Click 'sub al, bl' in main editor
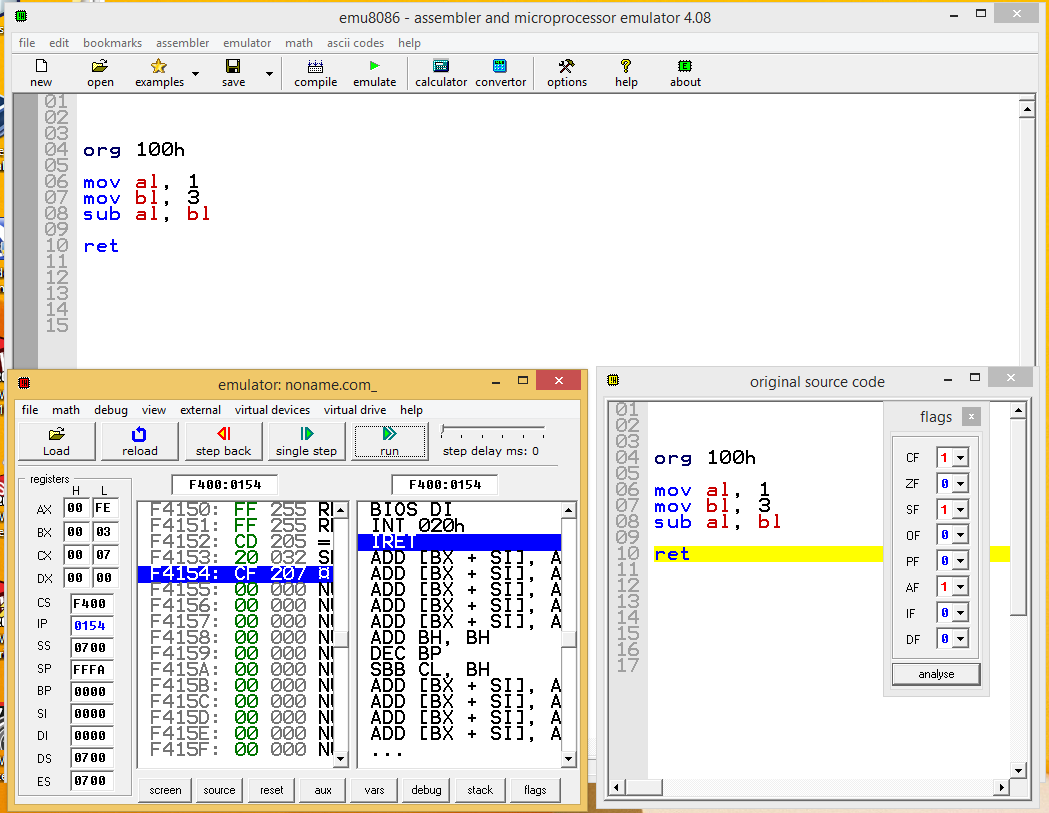 point(147,214)
